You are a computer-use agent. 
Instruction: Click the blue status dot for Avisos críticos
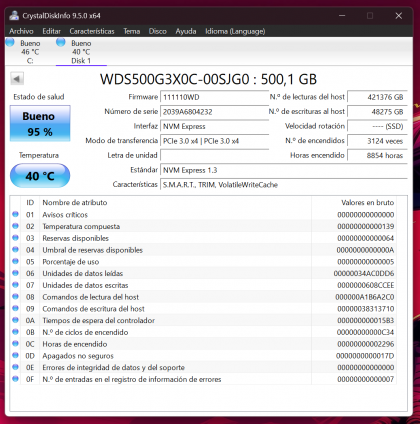(x=15, y=214)
